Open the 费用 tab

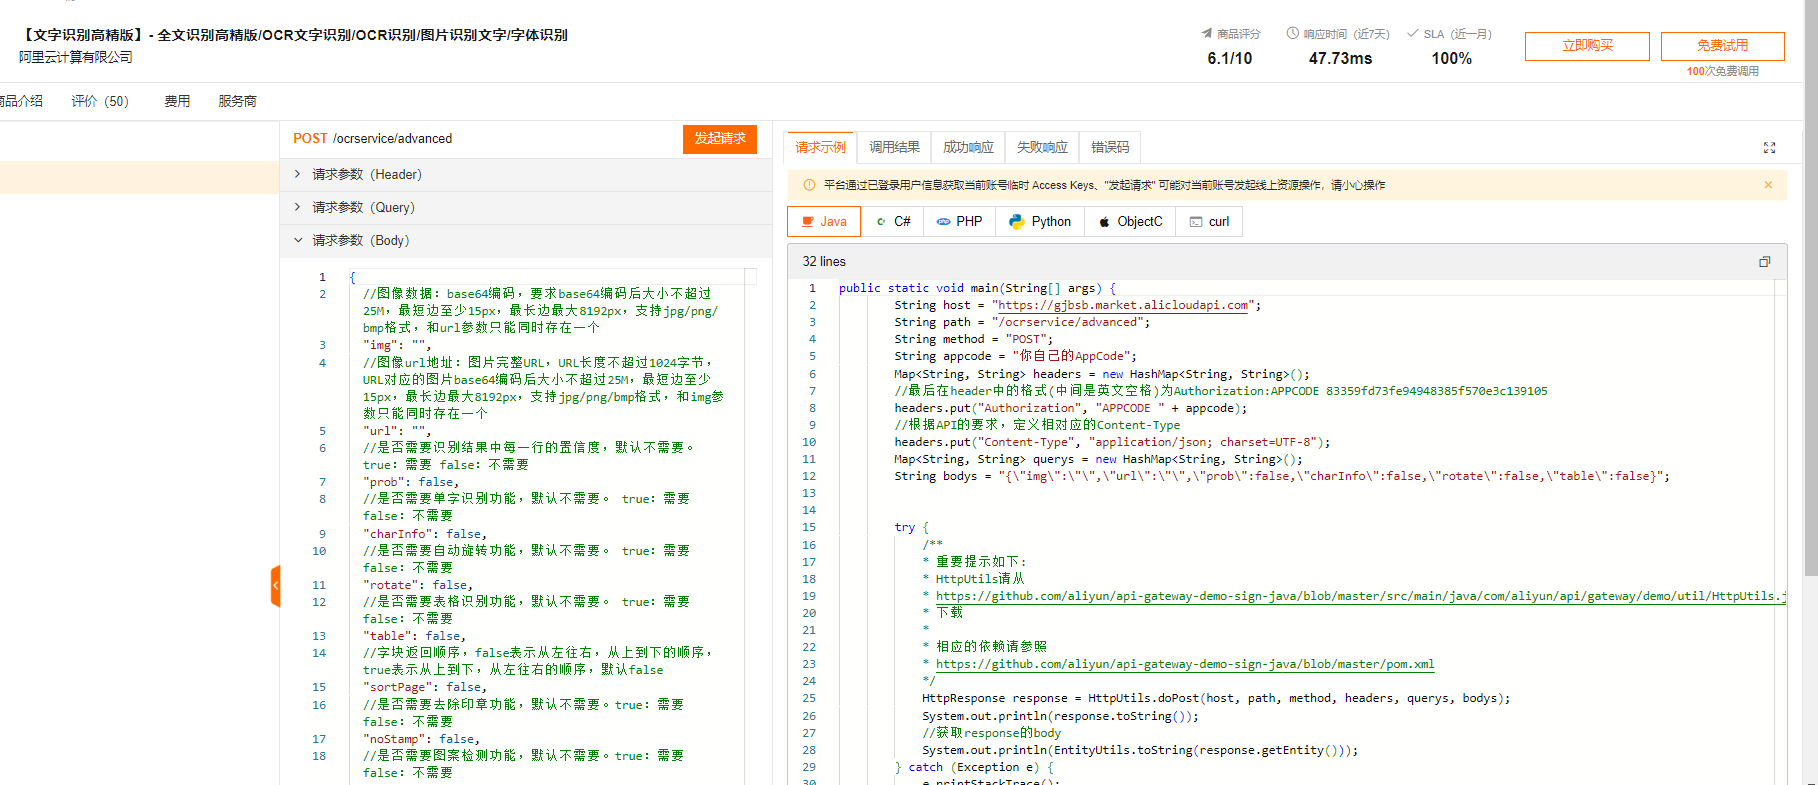[x=177, y=101]
